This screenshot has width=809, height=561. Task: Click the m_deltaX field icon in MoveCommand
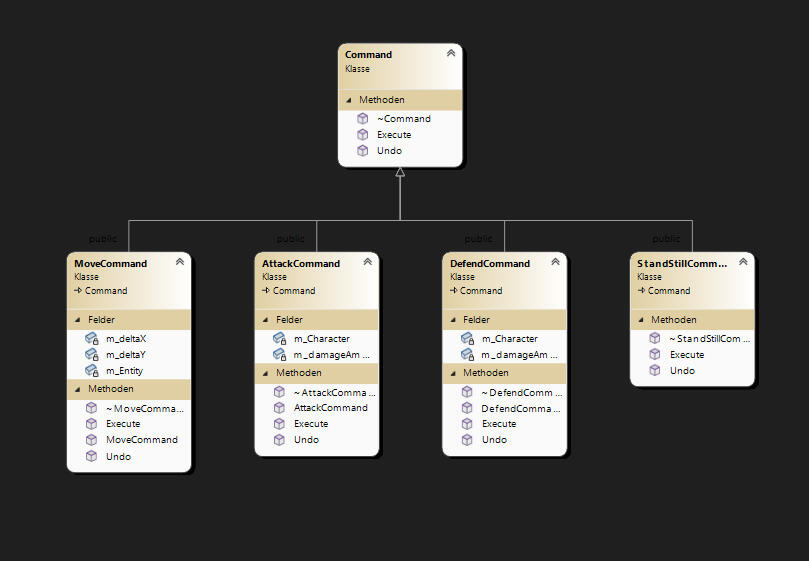point(91,338)
